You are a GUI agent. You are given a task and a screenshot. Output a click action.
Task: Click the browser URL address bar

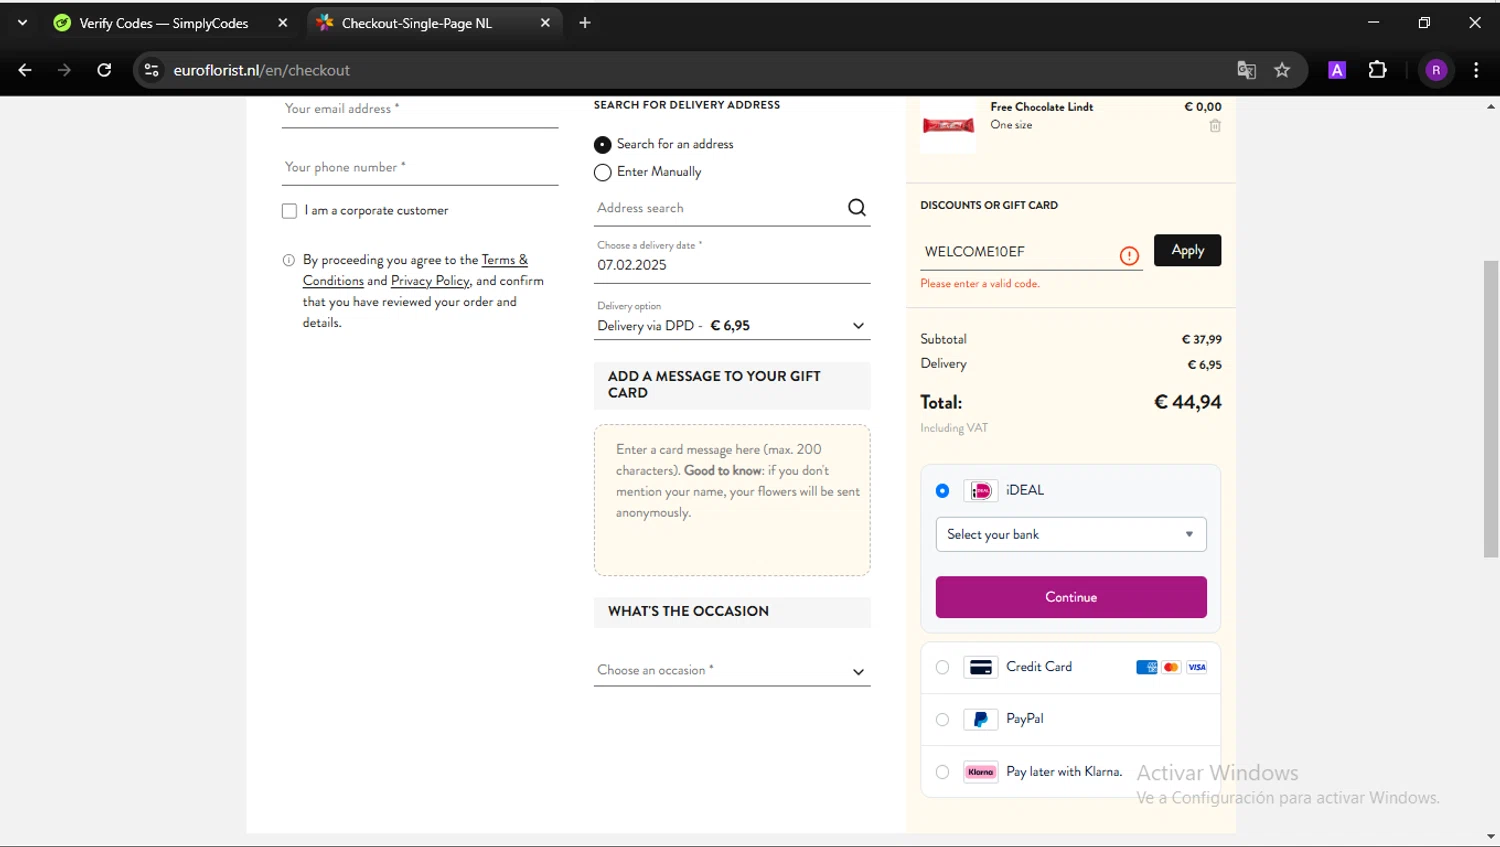[700, 70]
